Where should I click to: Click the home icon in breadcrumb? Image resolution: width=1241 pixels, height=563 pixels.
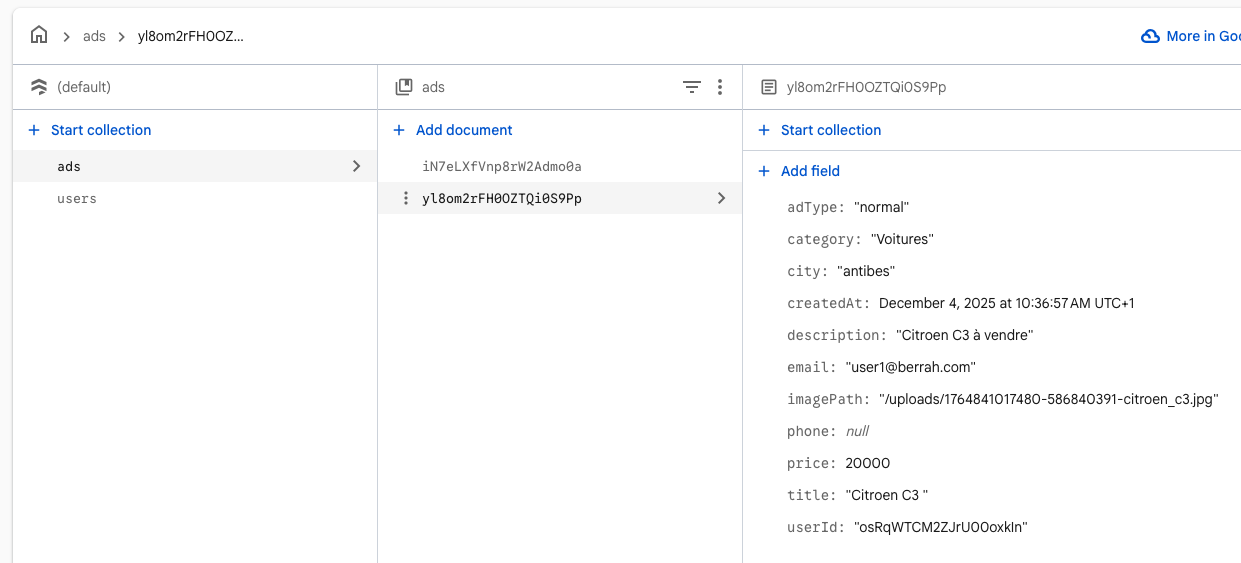pos(39,36)
